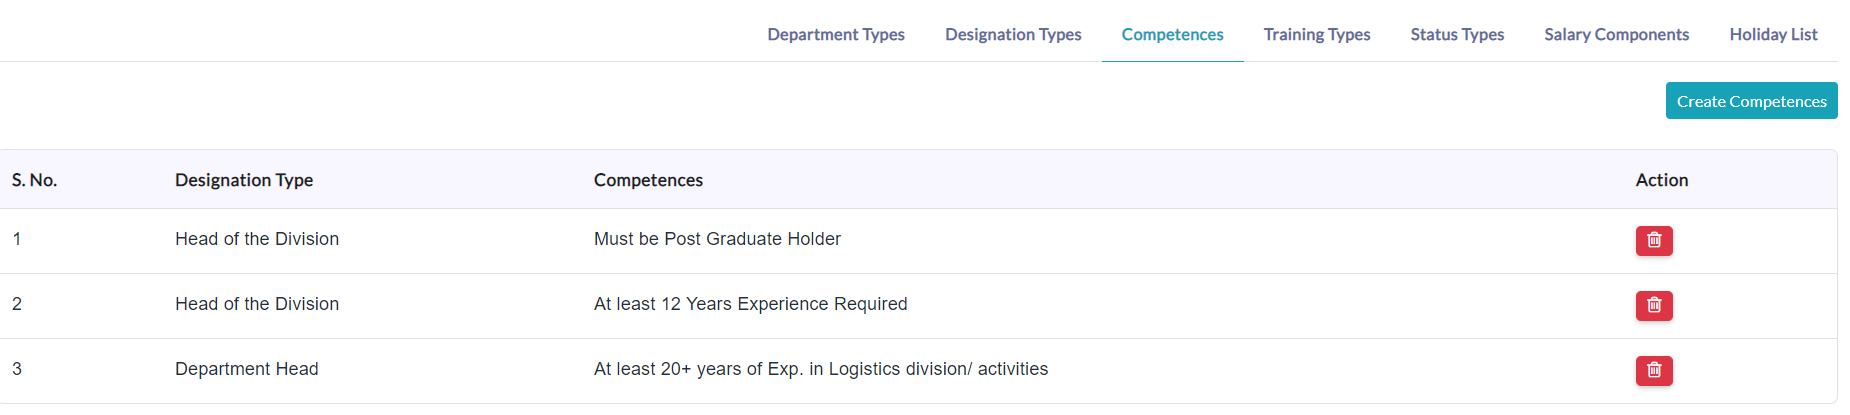Image resolution: width=1850 pixels, height=415 pixels.
Task: Go to Training Types tab
Action: click(x=1317, y=34)
